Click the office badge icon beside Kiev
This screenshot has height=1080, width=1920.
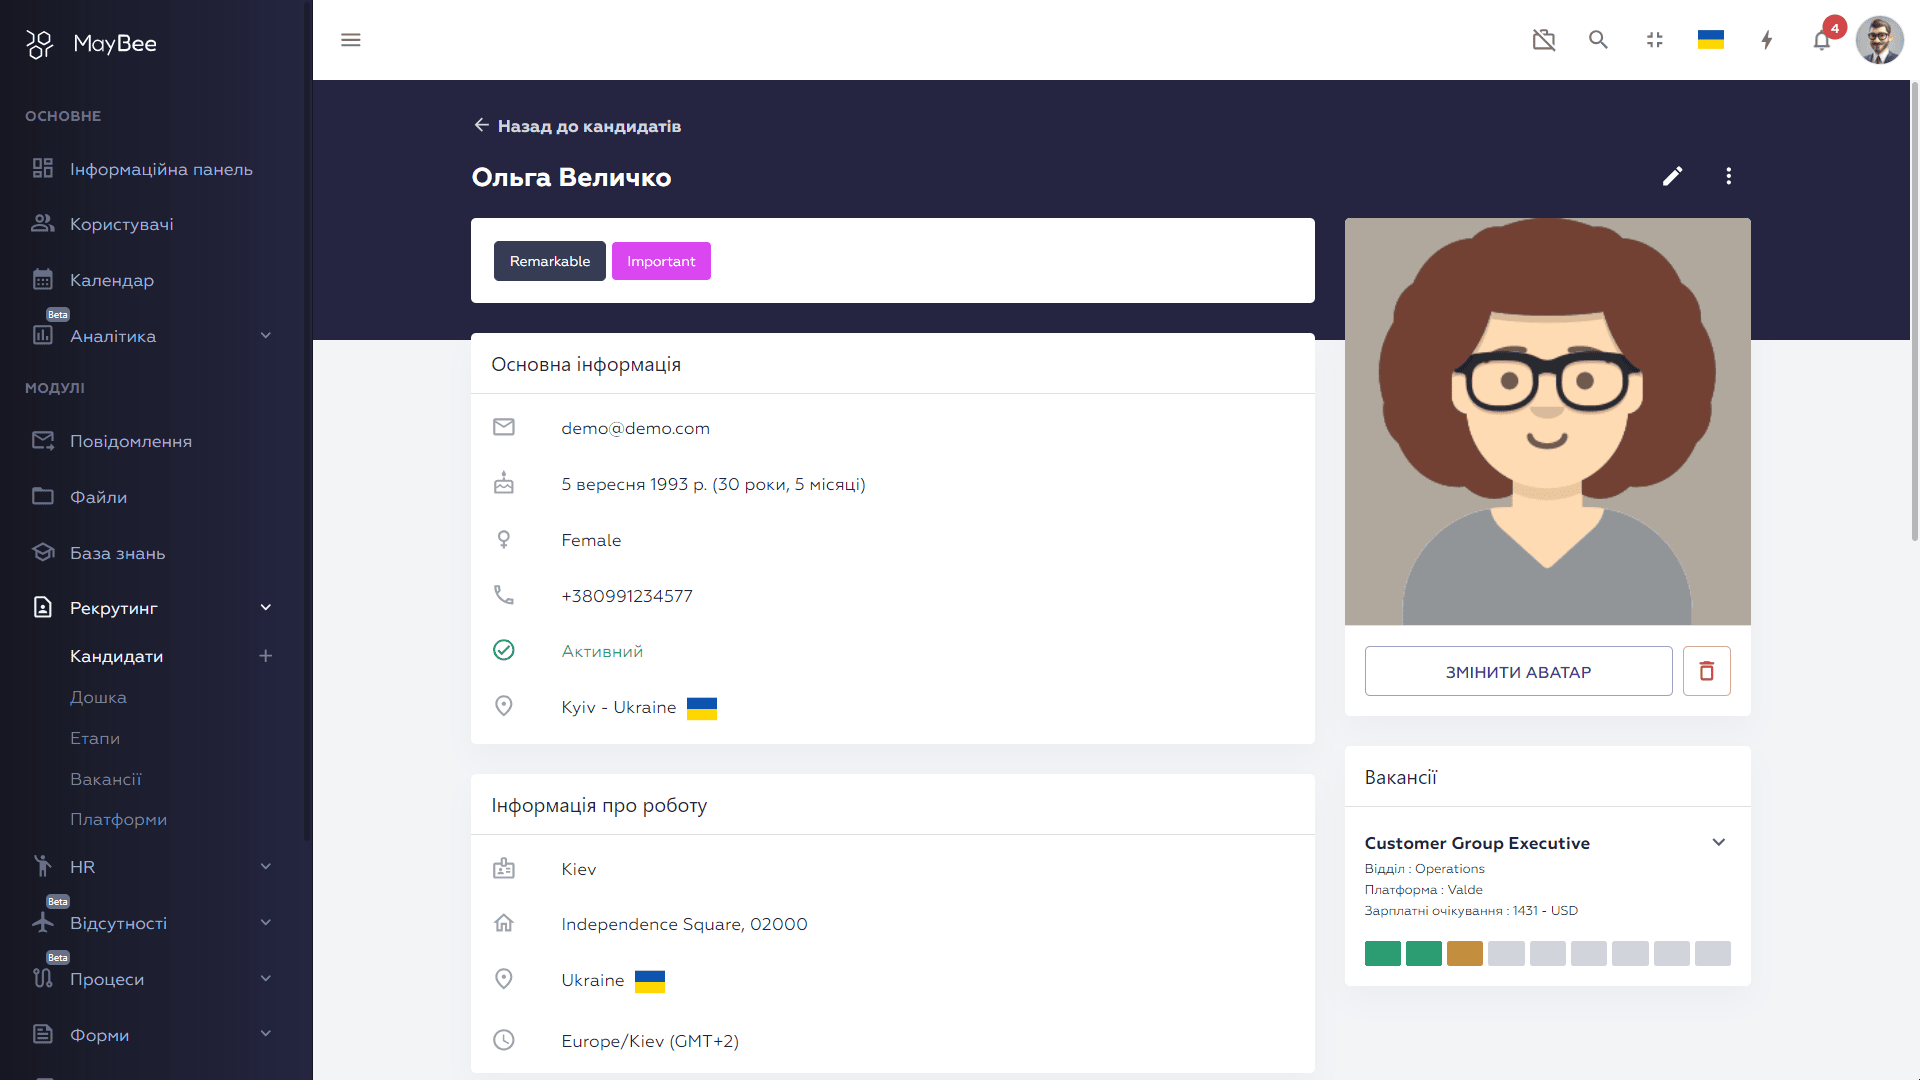(x=504, y=868)
